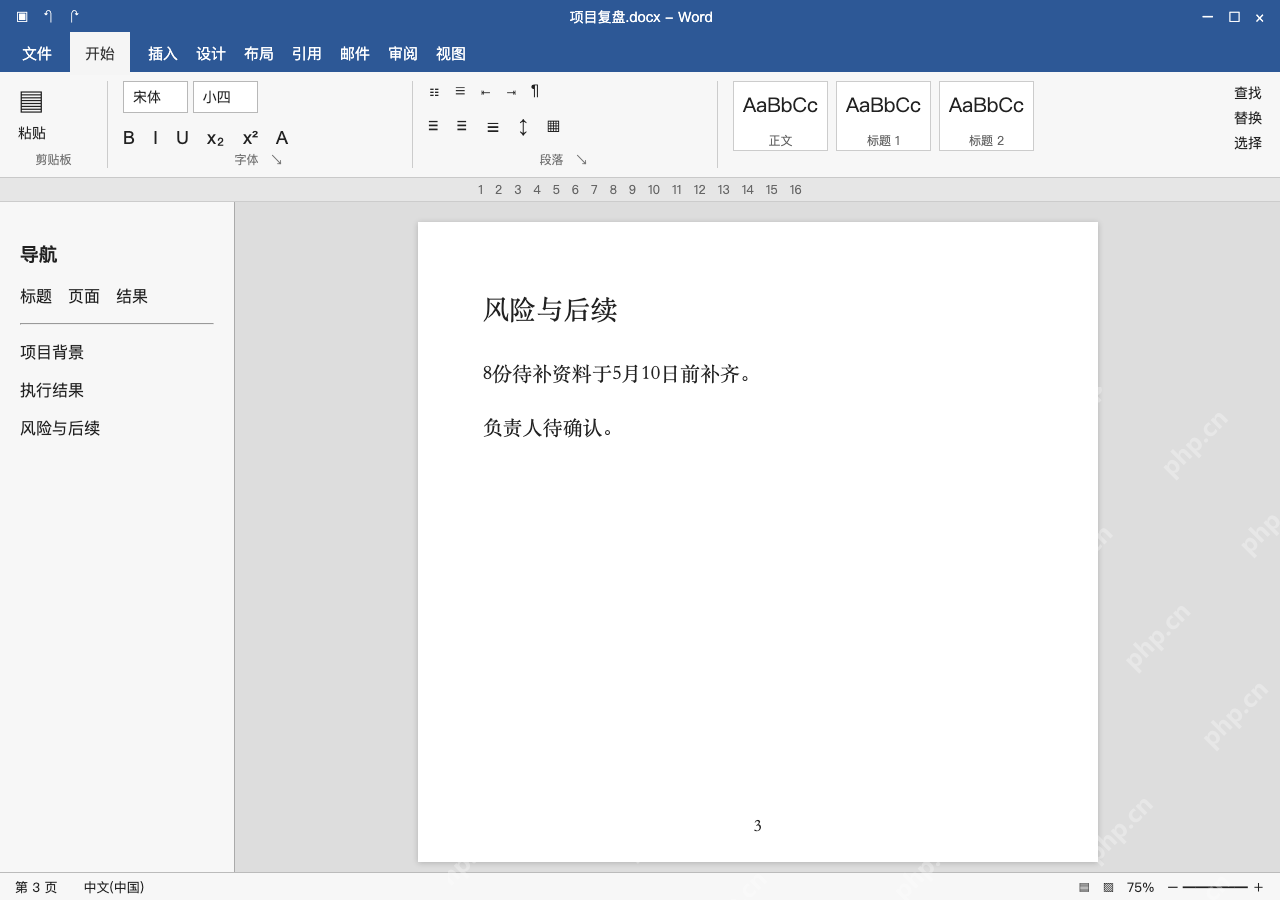Click the zoom in plus button

pos(1258,887)
